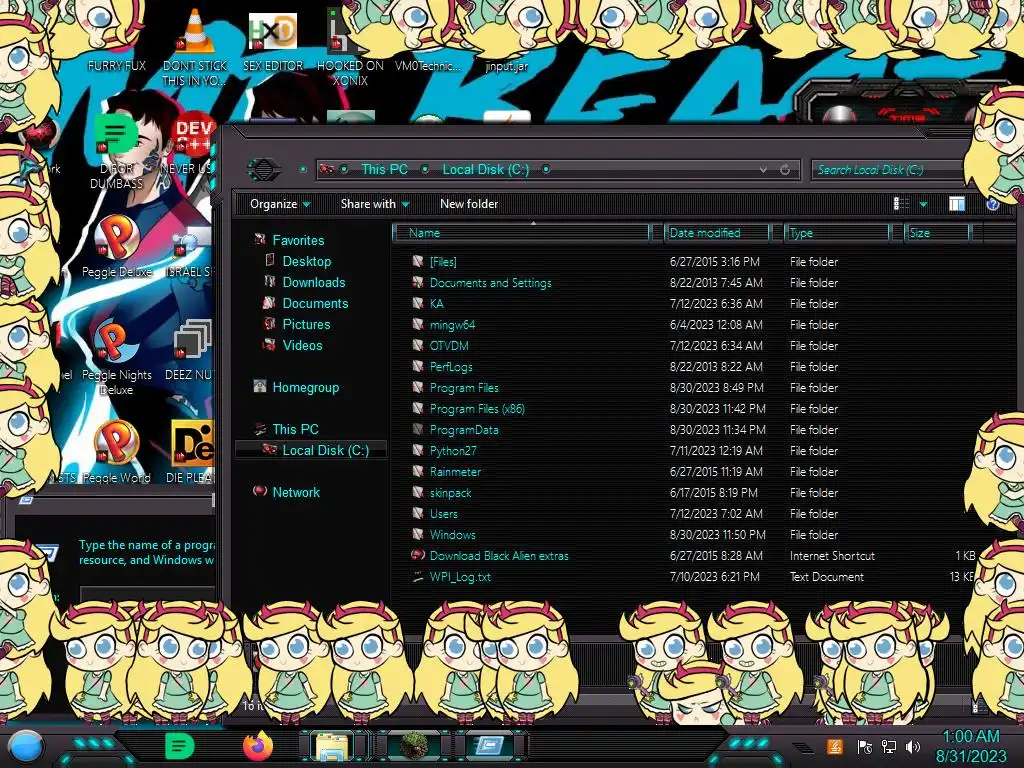
Task: Expand the arrow after Local Disk (C:) breadcrumb
Action: pos(546,170)
